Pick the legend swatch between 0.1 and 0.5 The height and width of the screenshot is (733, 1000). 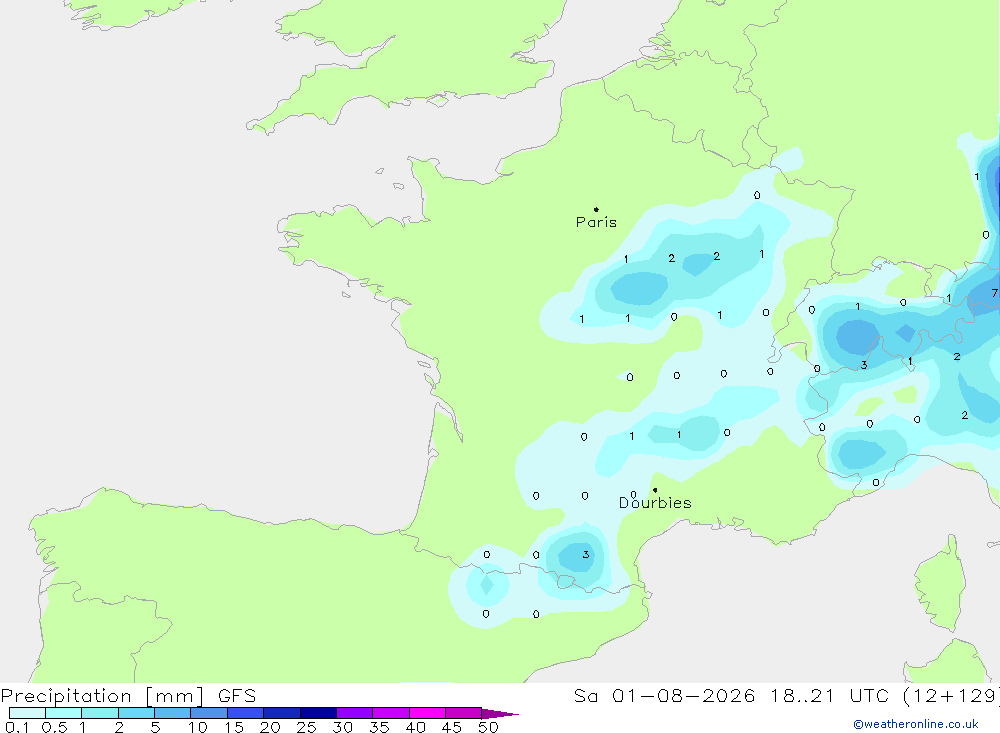(27, 713)
